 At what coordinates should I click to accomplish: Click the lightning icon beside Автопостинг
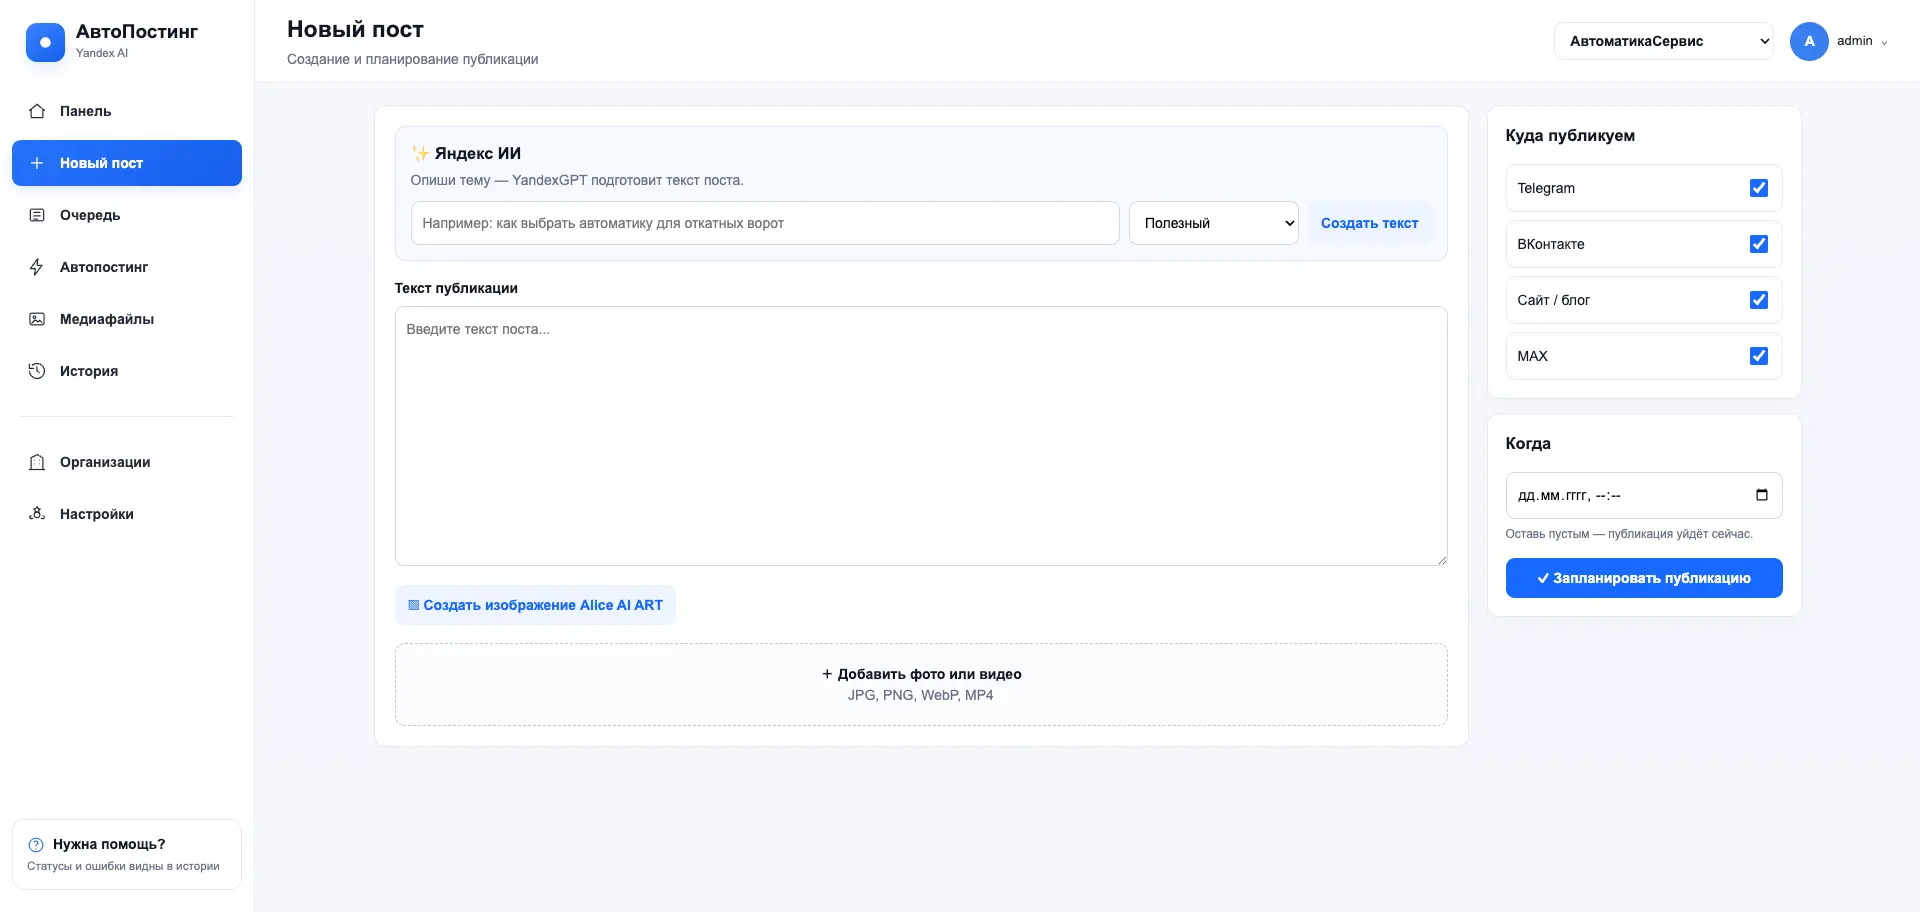(x=37, y=267)
